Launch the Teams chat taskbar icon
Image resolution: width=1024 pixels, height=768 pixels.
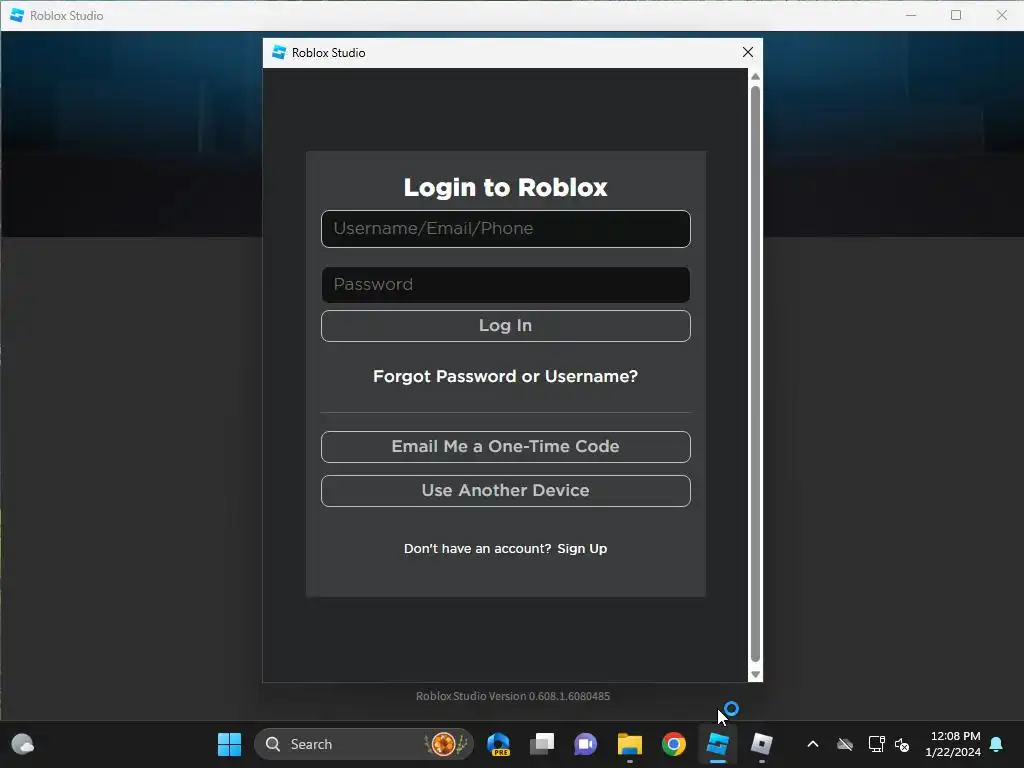point(586,744)
